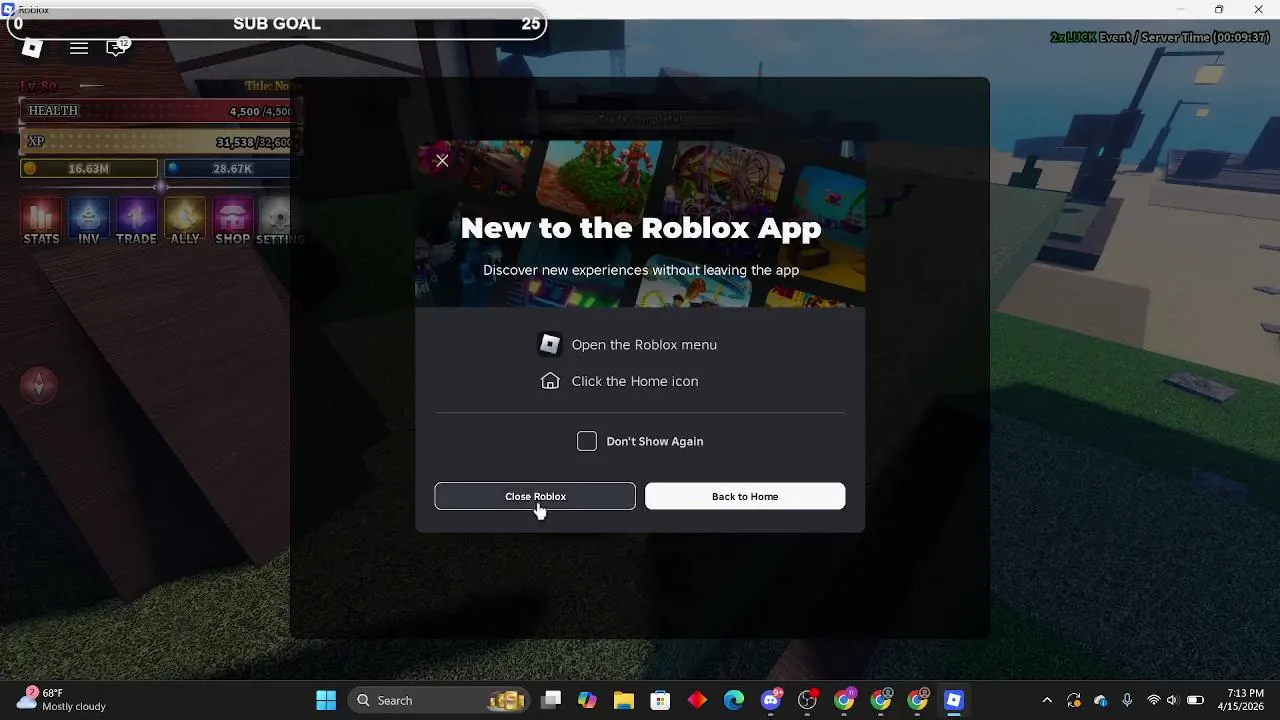Open Copilot from the taskbar
This screenshot has width=1280, height=720.
click(587, 700)
